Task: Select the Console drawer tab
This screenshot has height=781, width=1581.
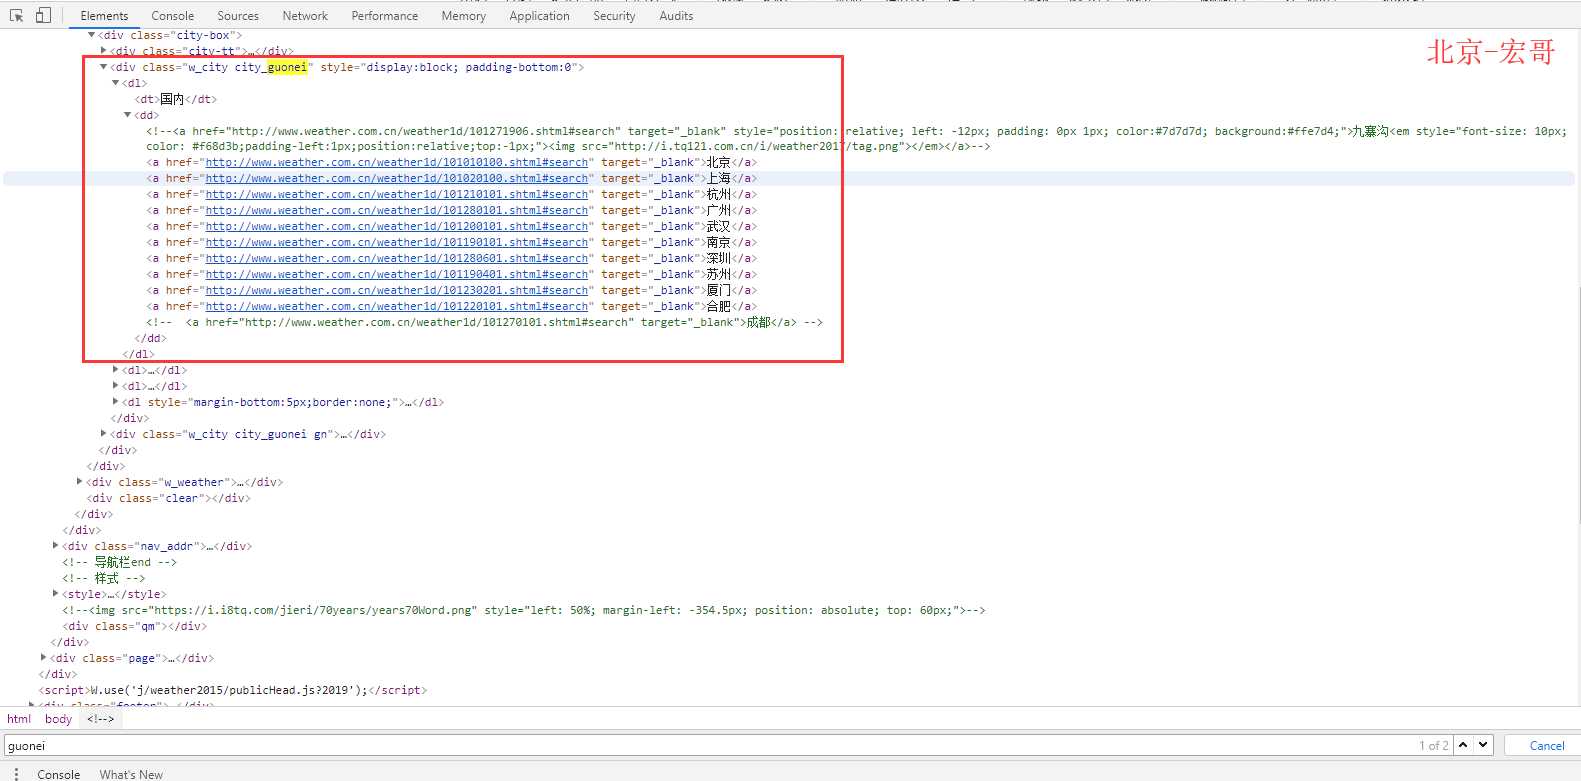Action: click(x=59, y=774)
